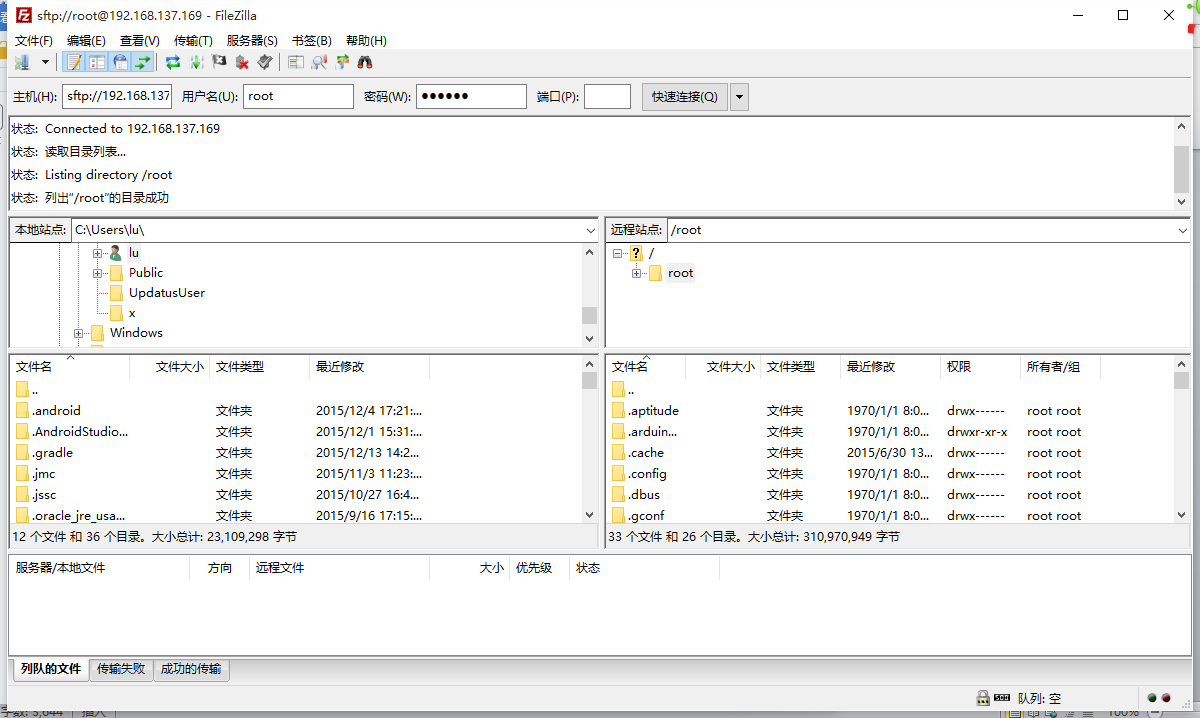This screenshot has height=718, width=1200.
Task: Select the .android local folder icon
Action: 23,411
